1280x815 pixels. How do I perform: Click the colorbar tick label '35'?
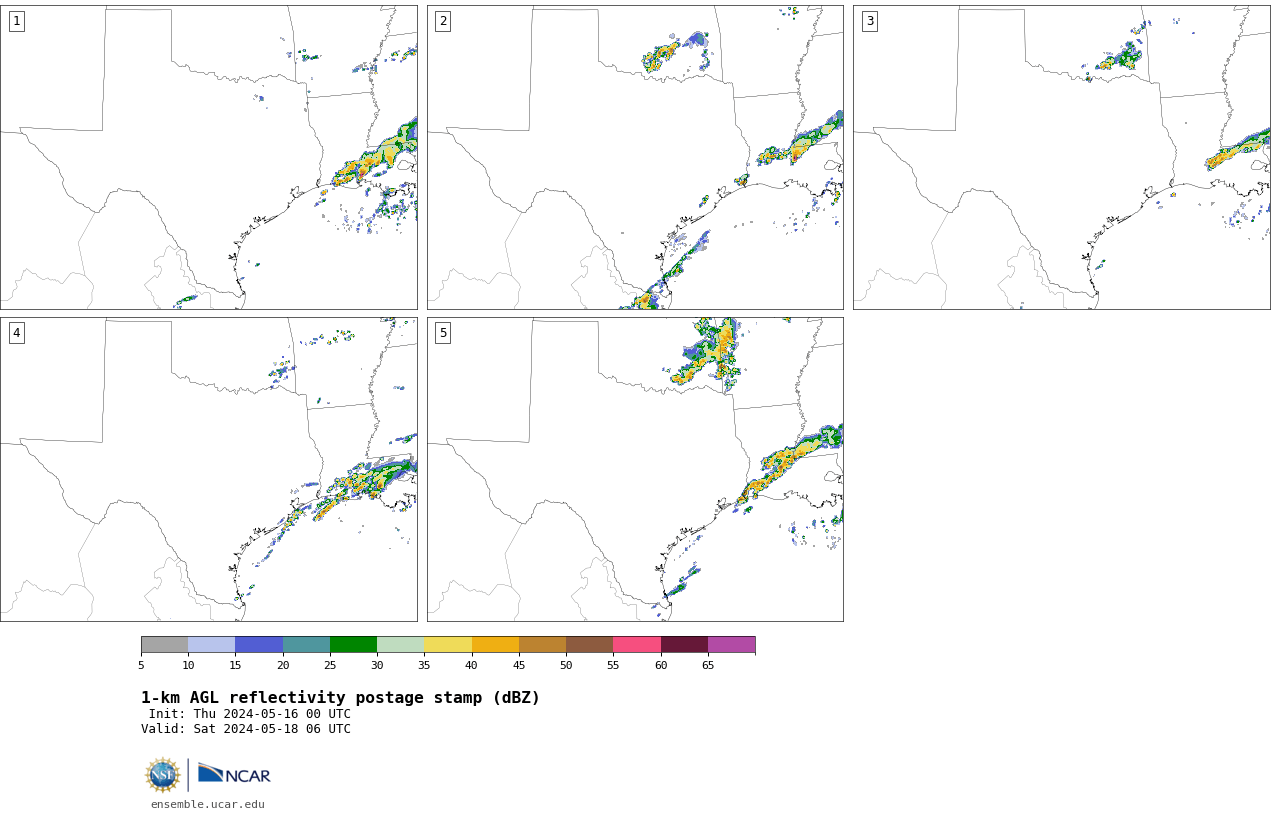pos(424,666)
